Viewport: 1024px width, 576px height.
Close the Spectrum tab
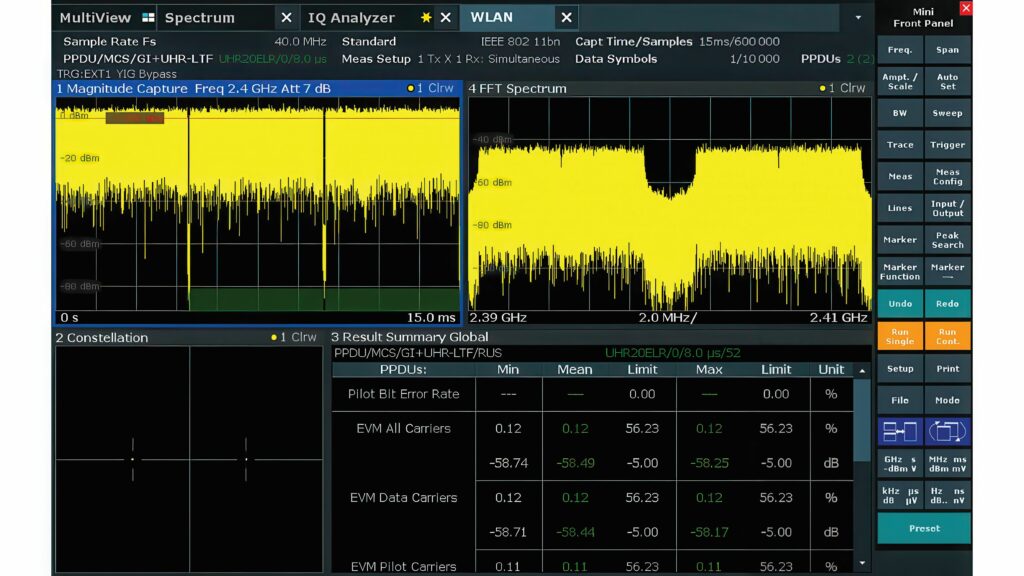286,18
